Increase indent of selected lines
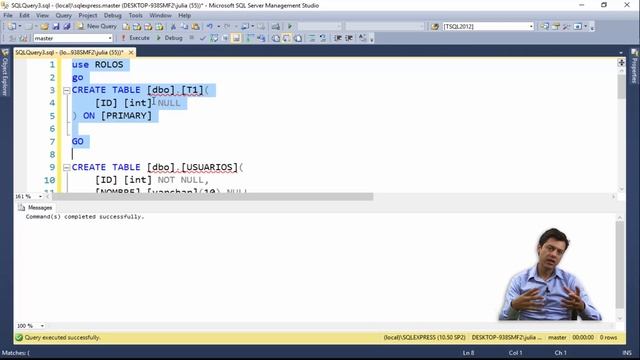 [349, 38]
